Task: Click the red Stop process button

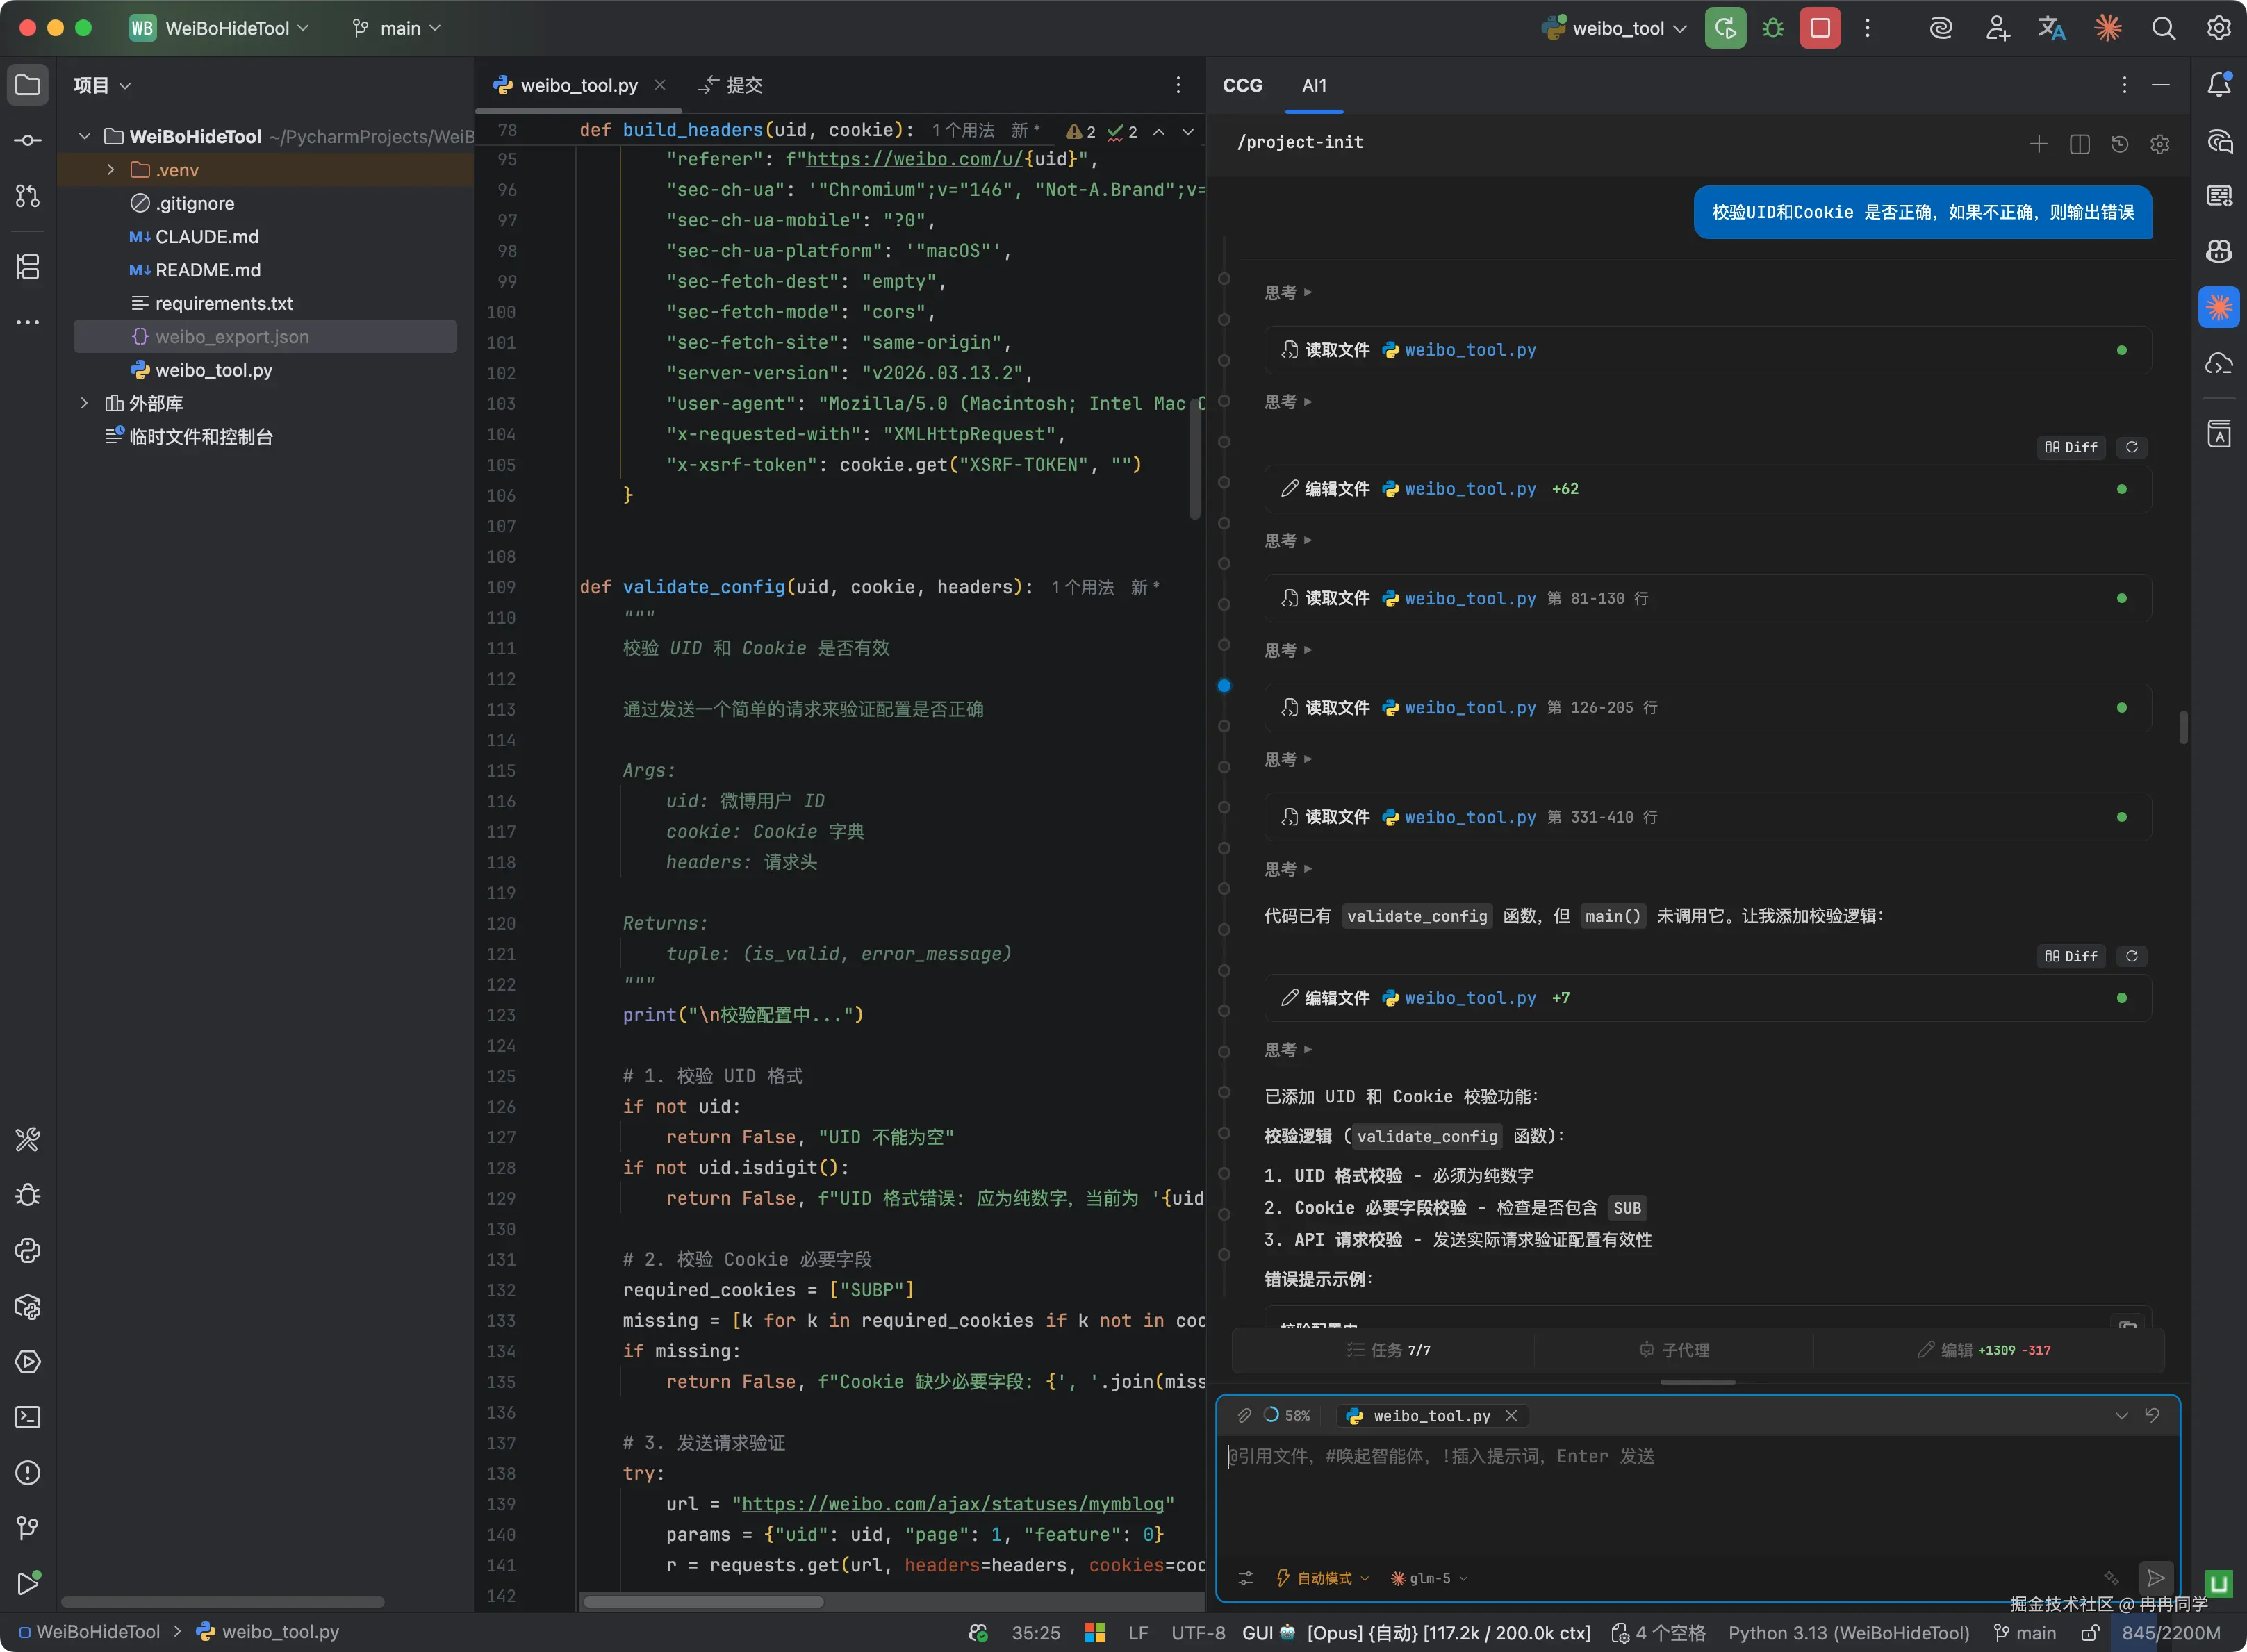Action: coord(1819,28)
